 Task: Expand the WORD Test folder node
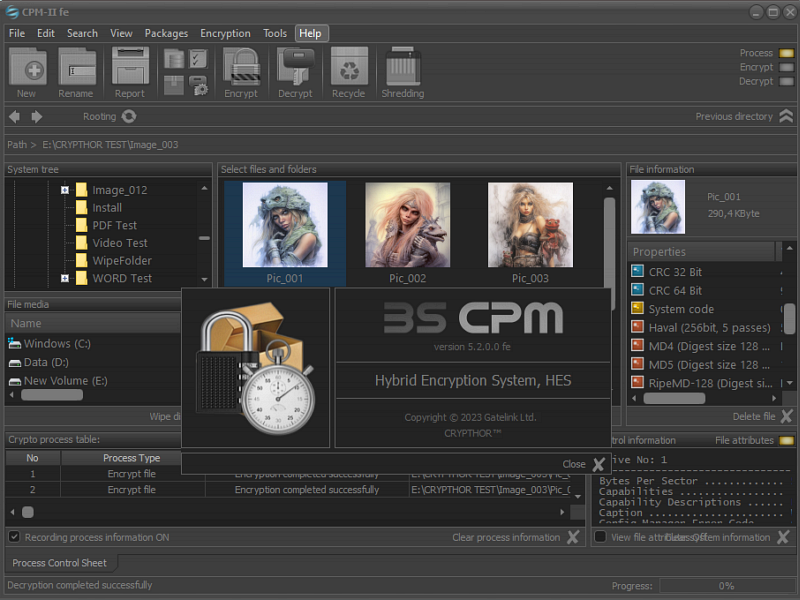tap(65, 278)
